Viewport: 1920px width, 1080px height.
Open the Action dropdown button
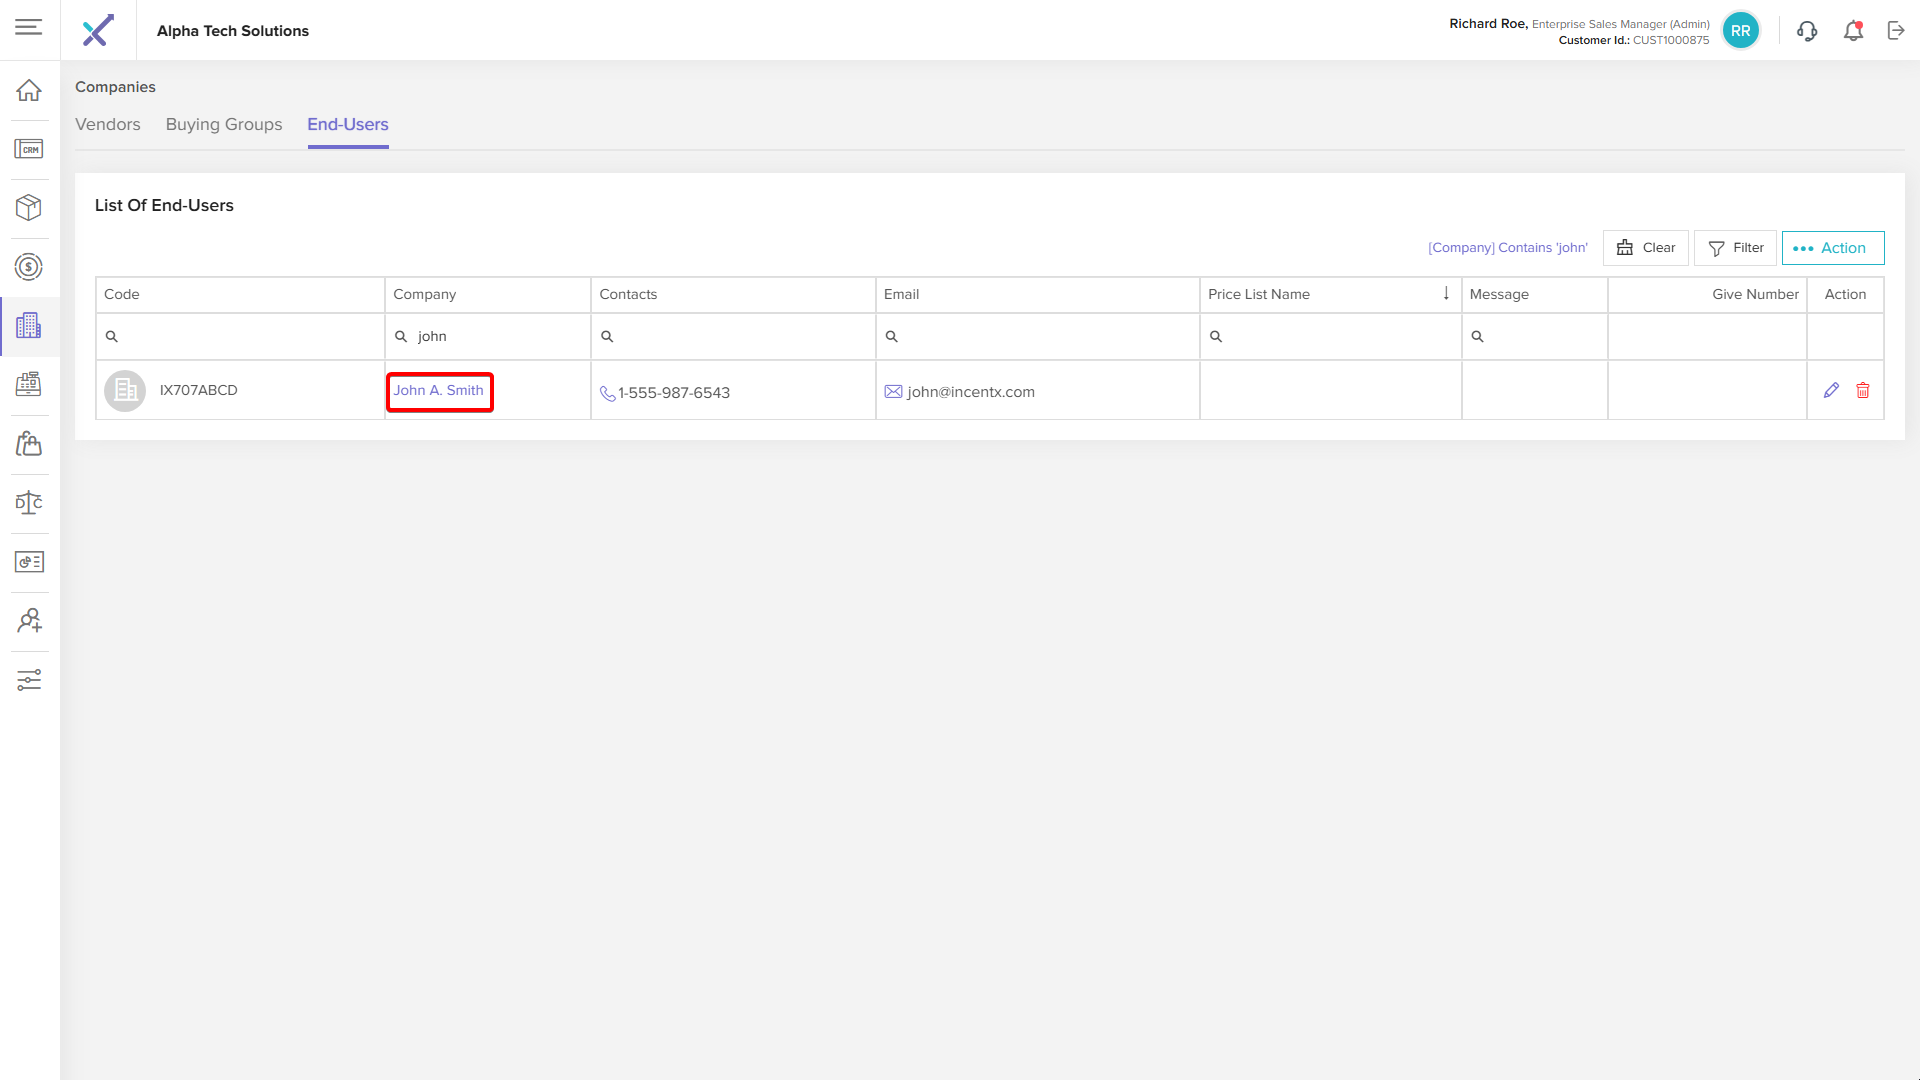[1832, 248]
